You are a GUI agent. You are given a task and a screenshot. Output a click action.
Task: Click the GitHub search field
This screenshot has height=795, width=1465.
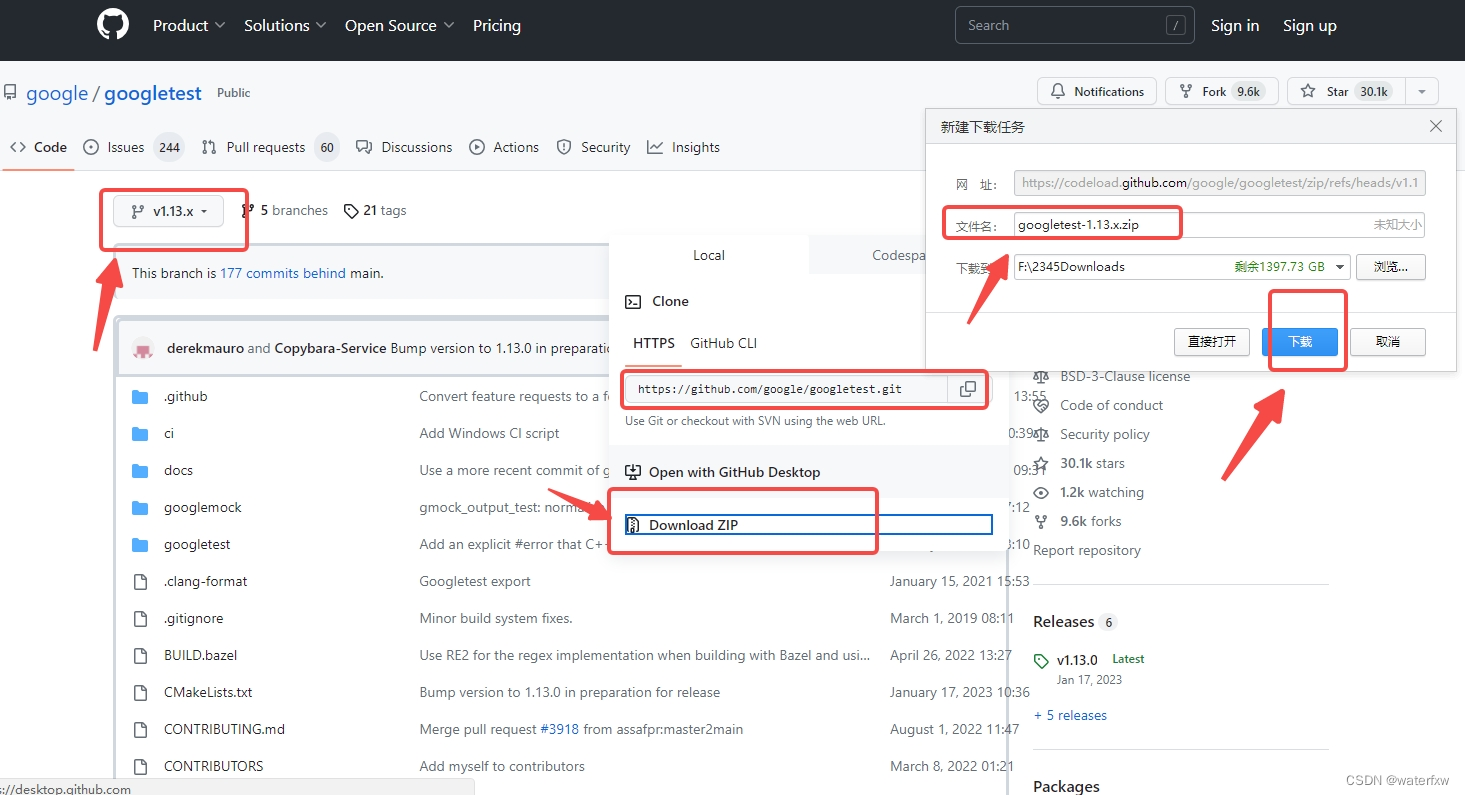[1075, 26]
